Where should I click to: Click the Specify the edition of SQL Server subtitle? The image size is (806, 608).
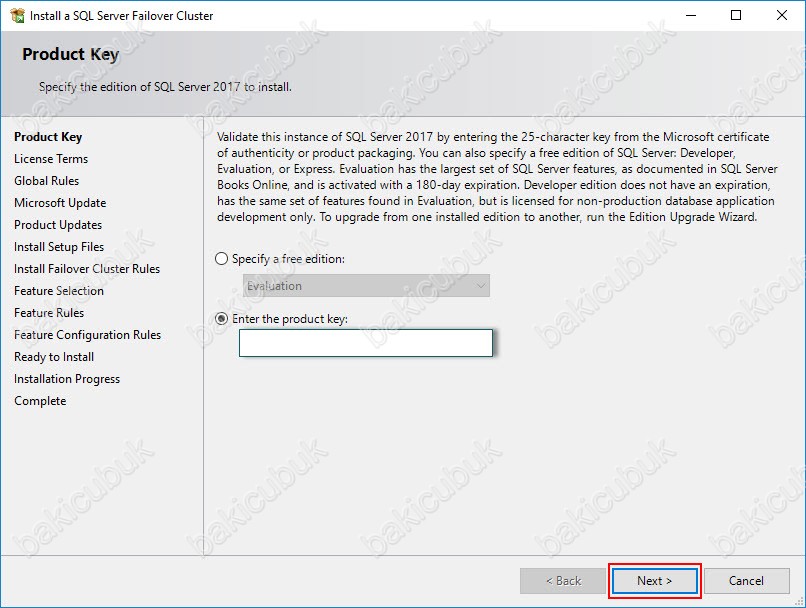click(165, 87)
